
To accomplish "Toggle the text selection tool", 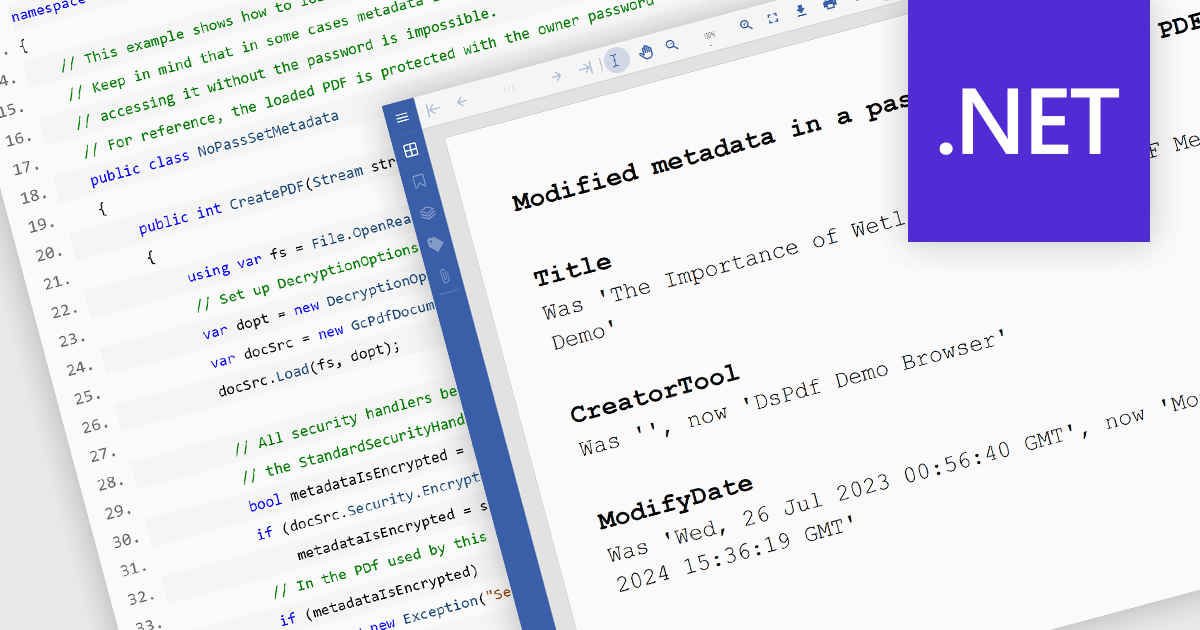I will 617,59.
